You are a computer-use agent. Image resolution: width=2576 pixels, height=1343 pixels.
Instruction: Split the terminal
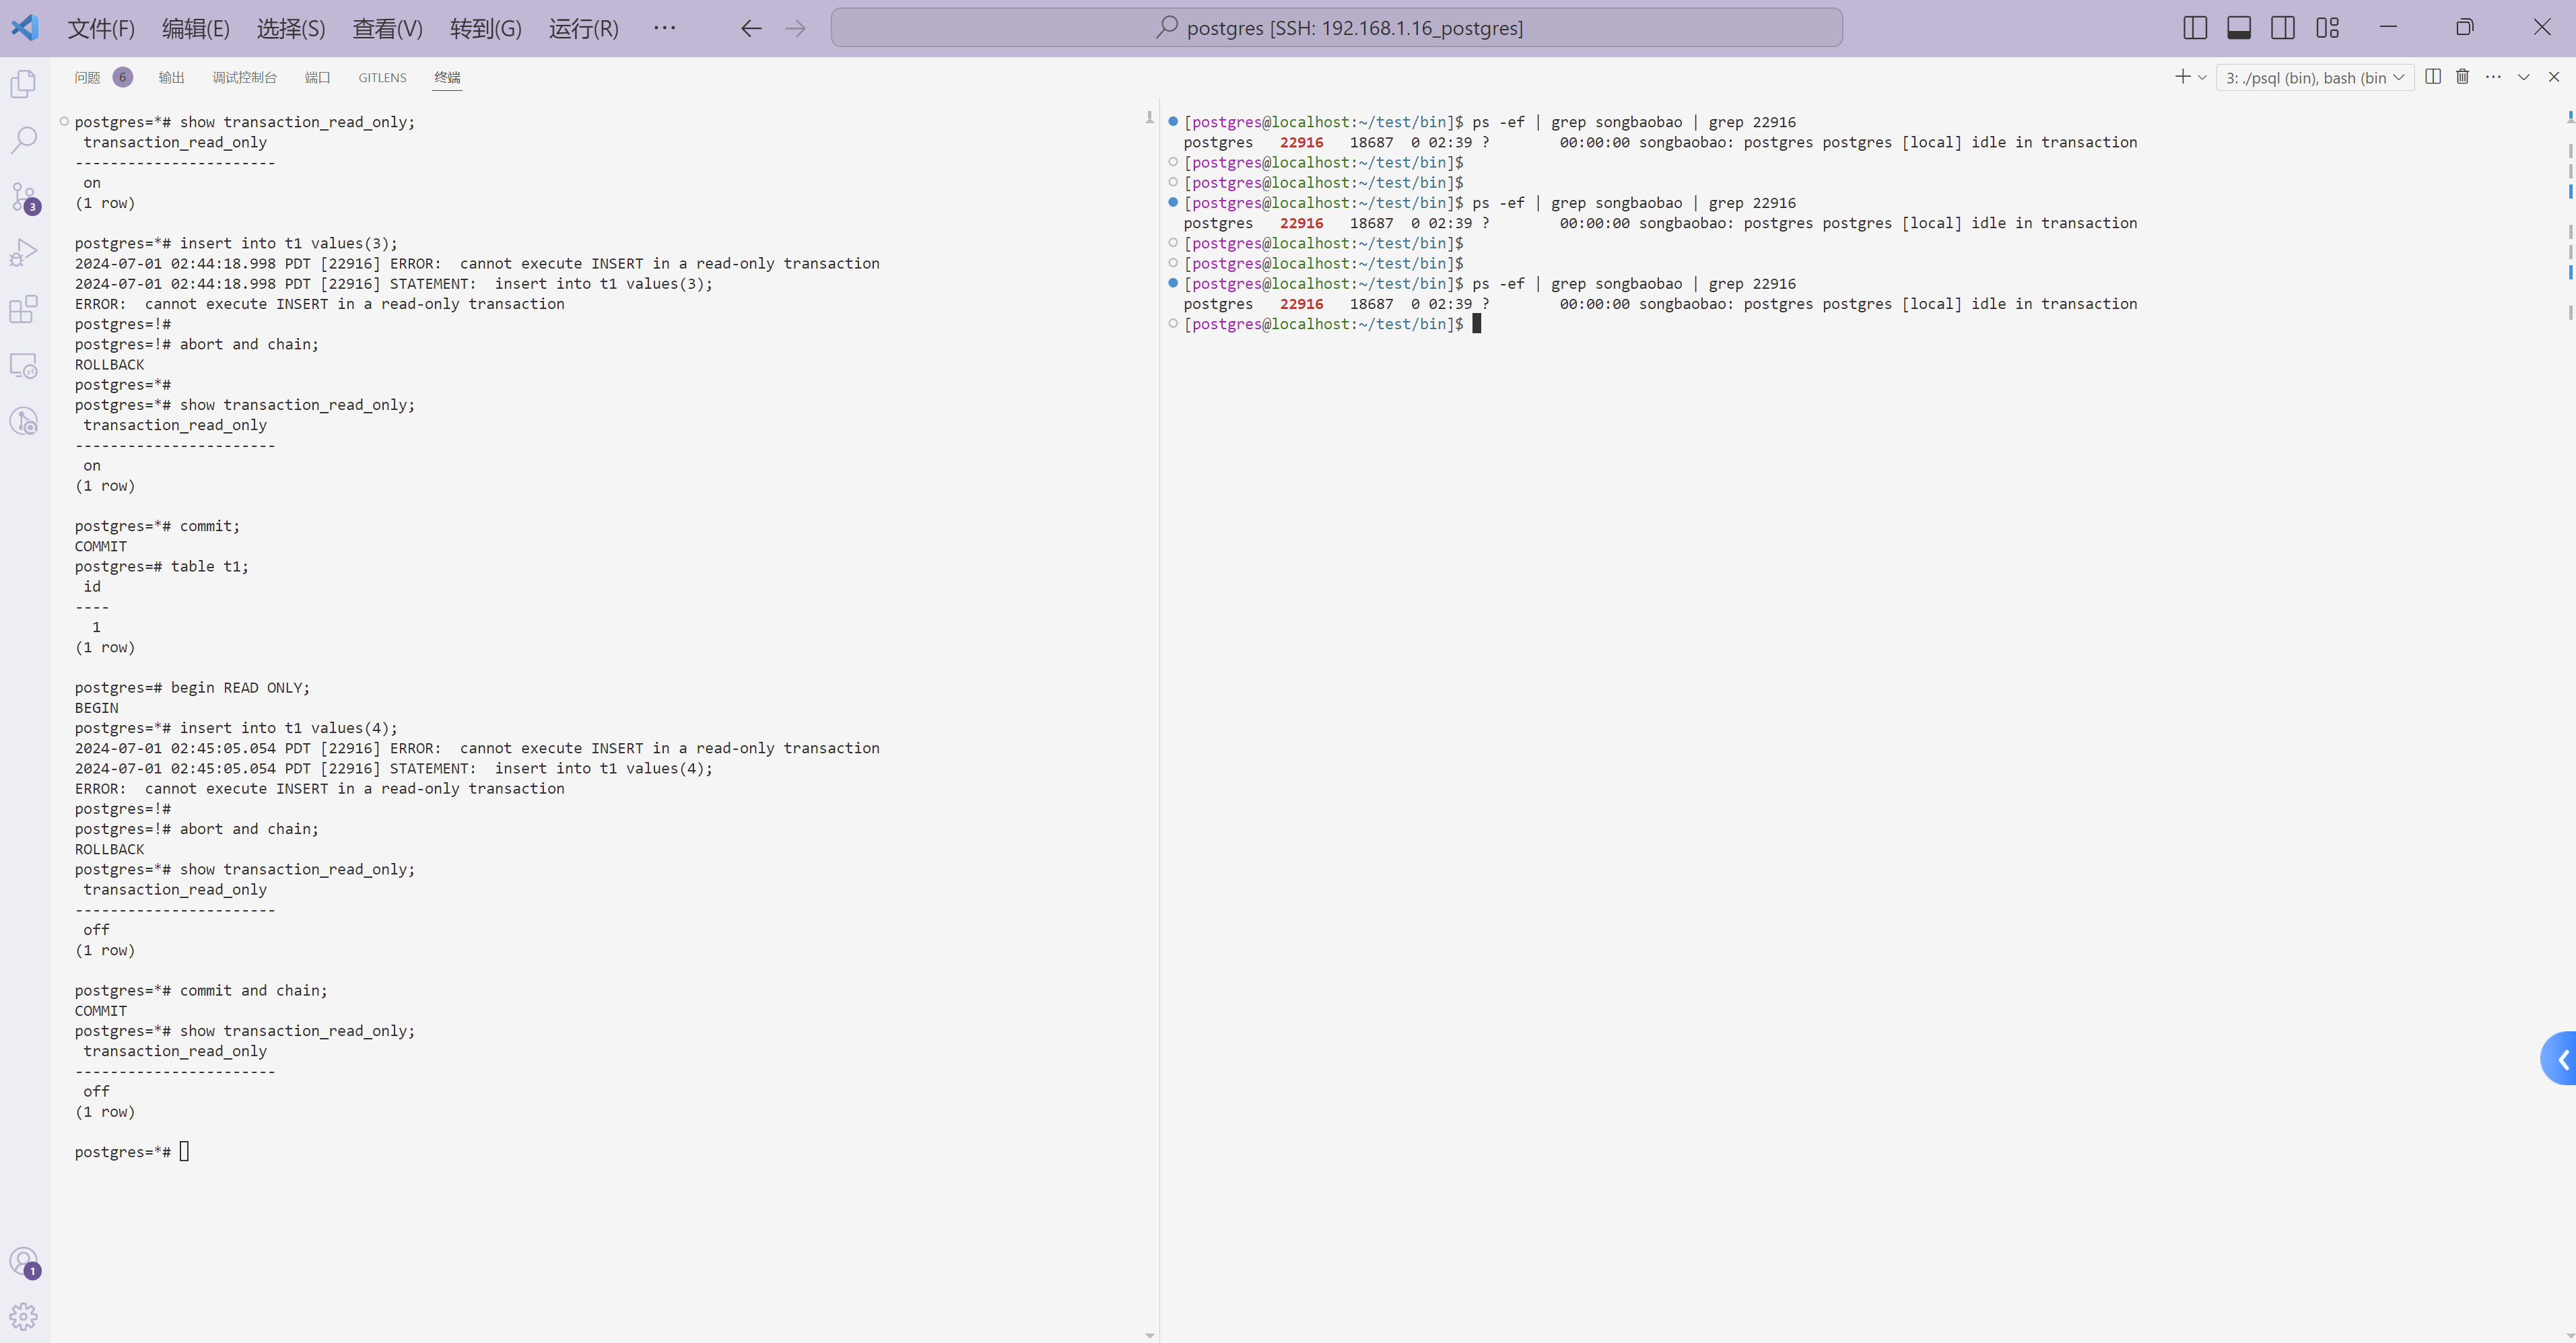point(2433,77)
